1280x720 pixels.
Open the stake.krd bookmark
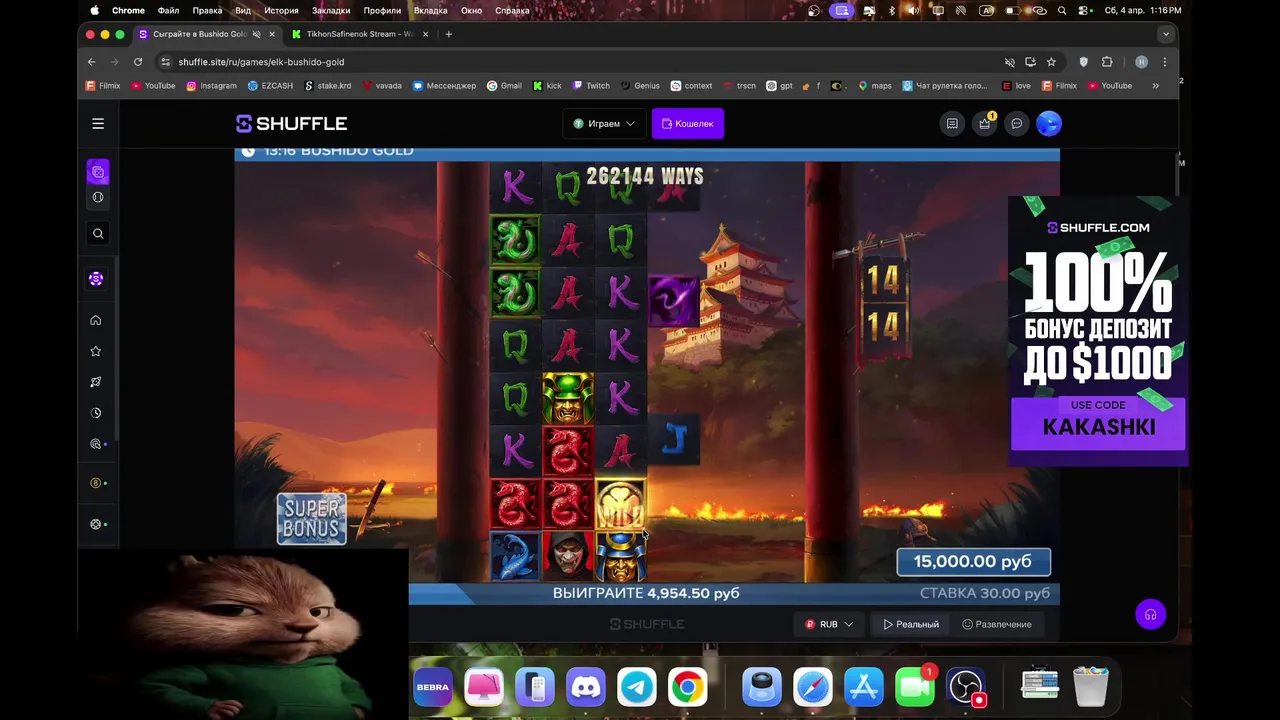coord(328,86)
